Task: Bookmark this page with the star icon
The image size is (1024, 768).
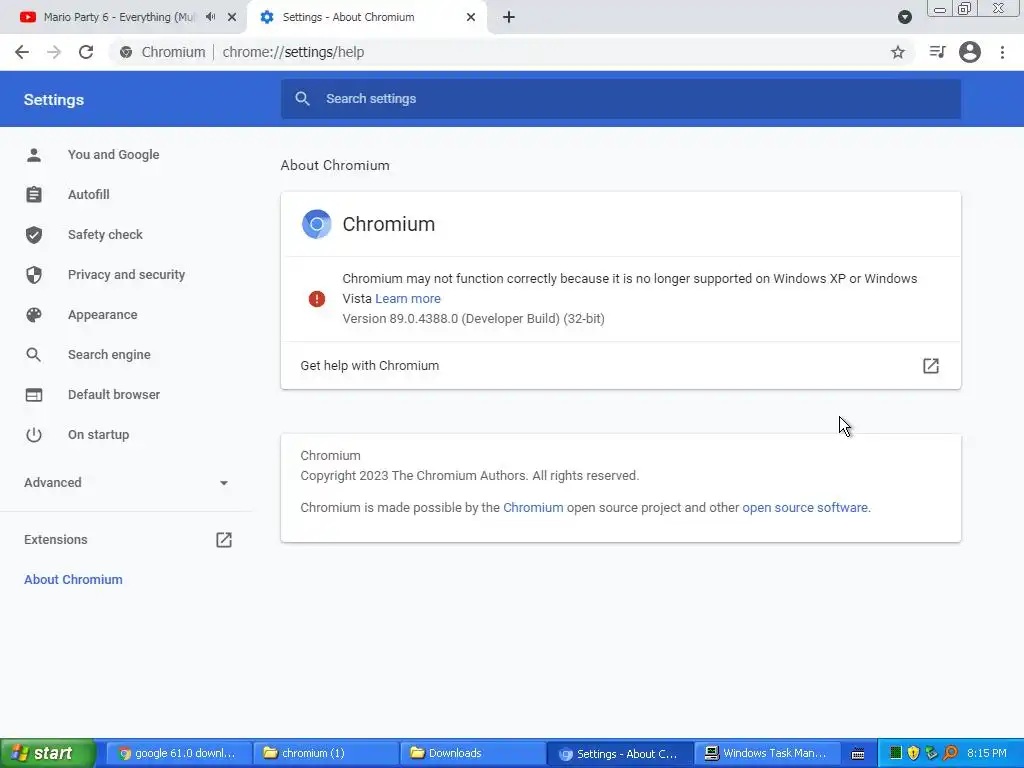Action: pos(898,52)
